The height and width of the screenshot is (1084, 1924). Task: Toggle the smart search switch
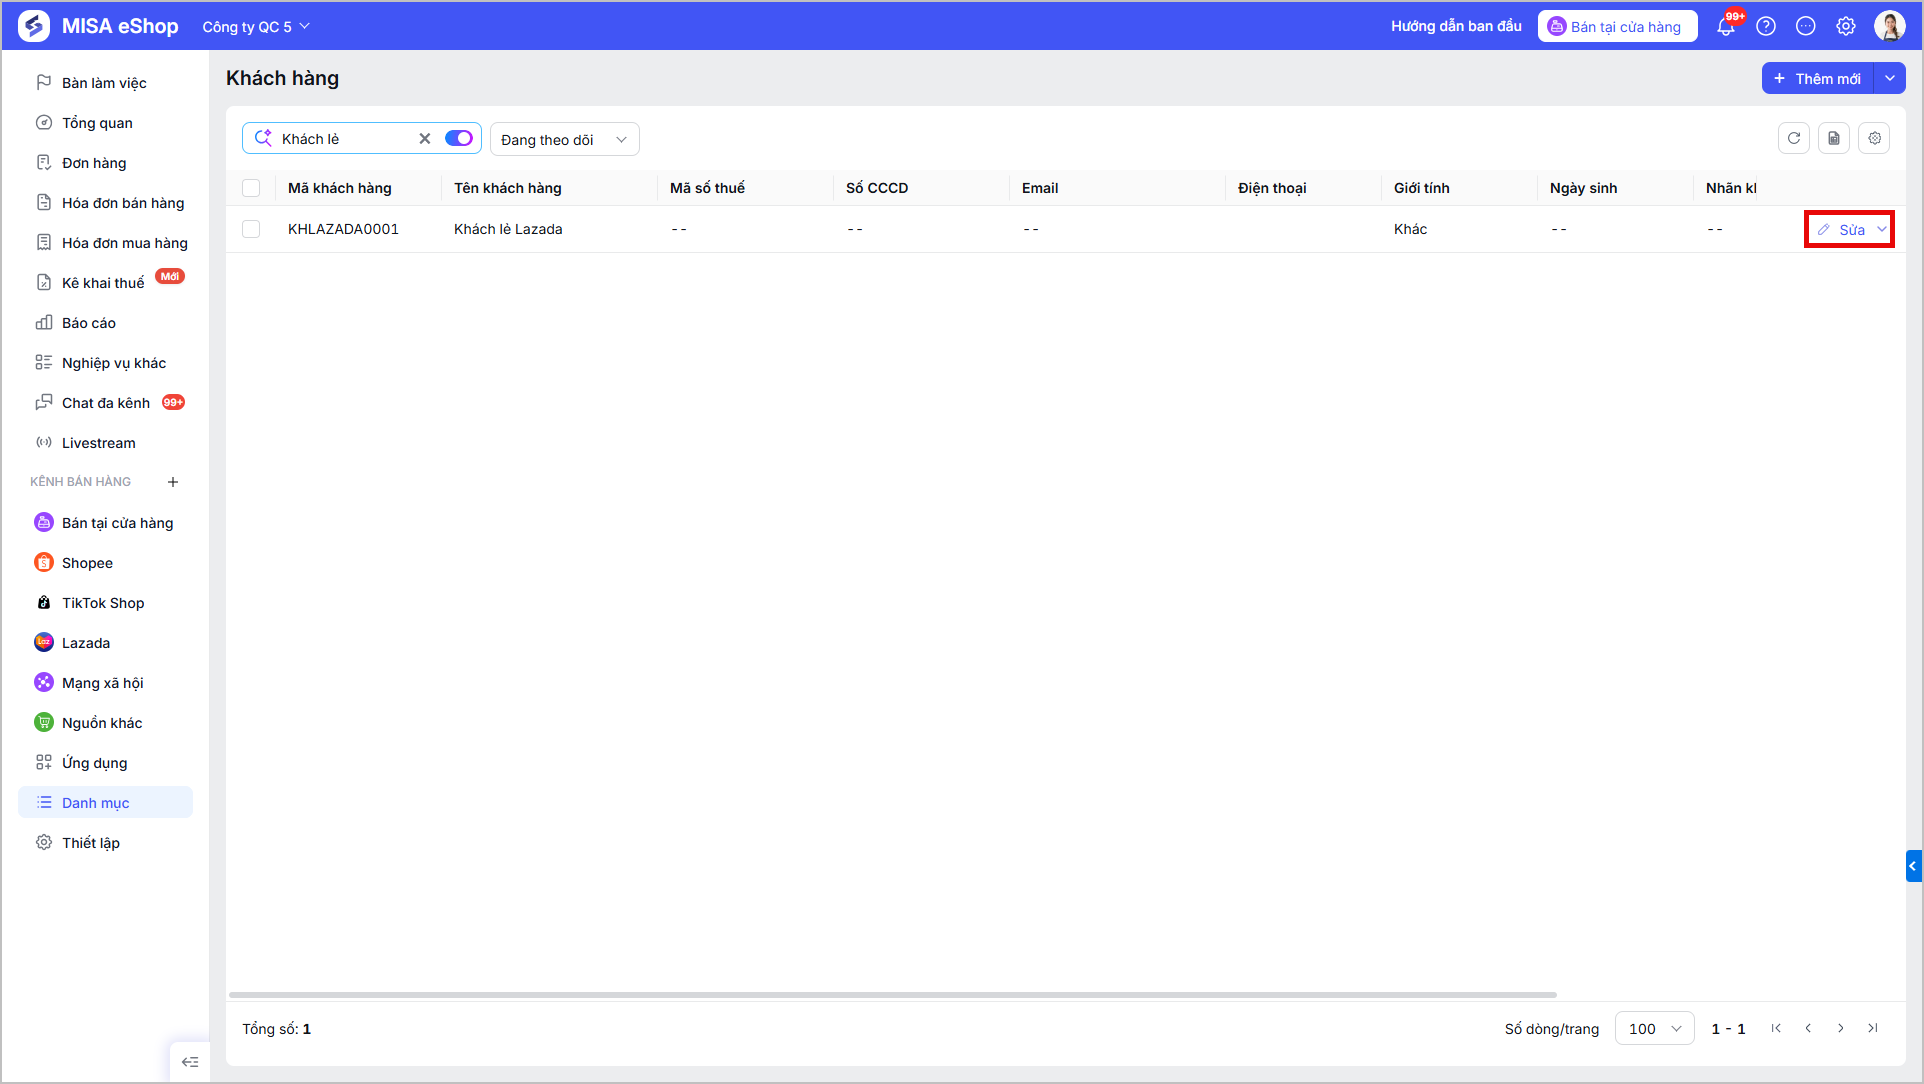[x=459, y=138]
